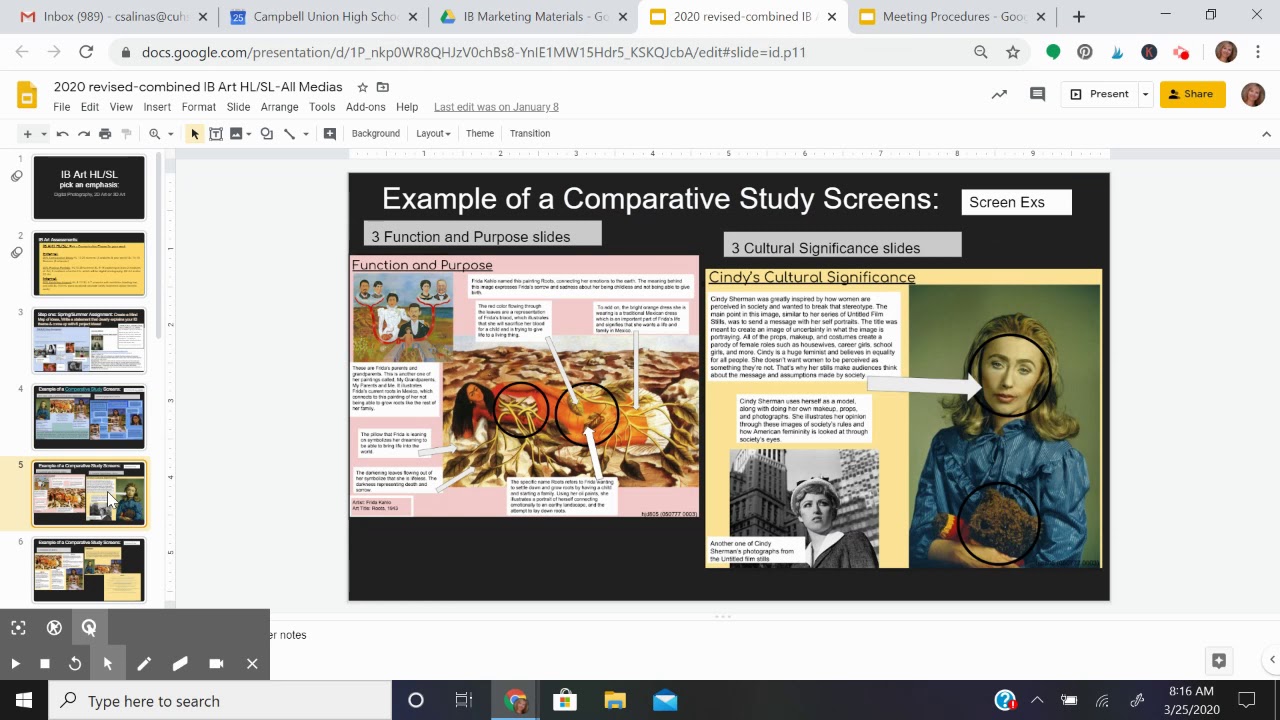The width and height of the screenshot is (1280, 720).
Task: Select the Text box tool
Action: (215, 134)
